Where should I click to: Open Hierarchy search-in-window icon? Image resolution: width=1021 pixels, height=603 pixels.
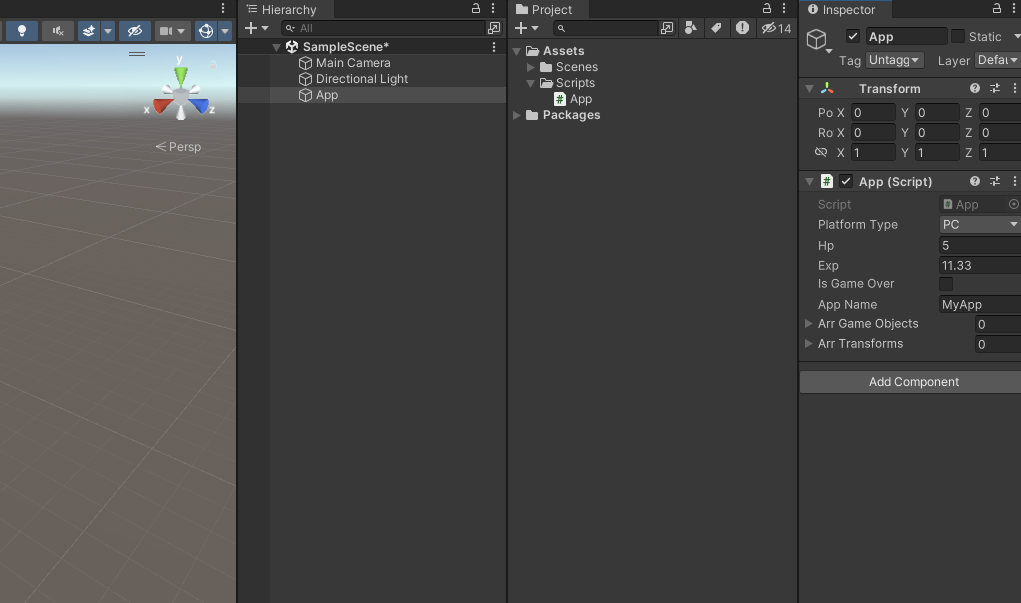pos(494,28)
